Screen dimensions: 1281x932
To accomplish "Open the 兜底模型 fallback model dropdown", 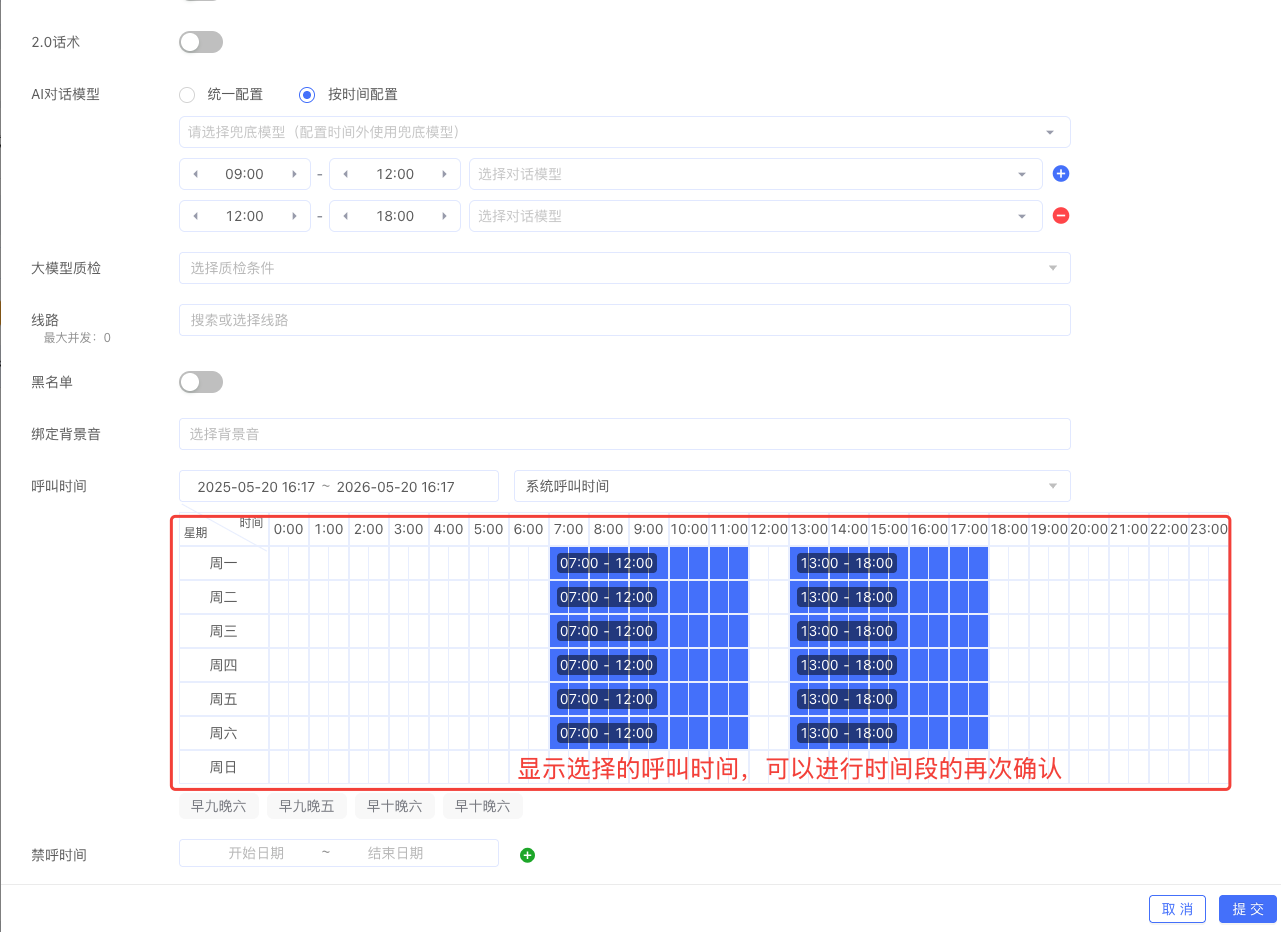I will coord(625,132).
